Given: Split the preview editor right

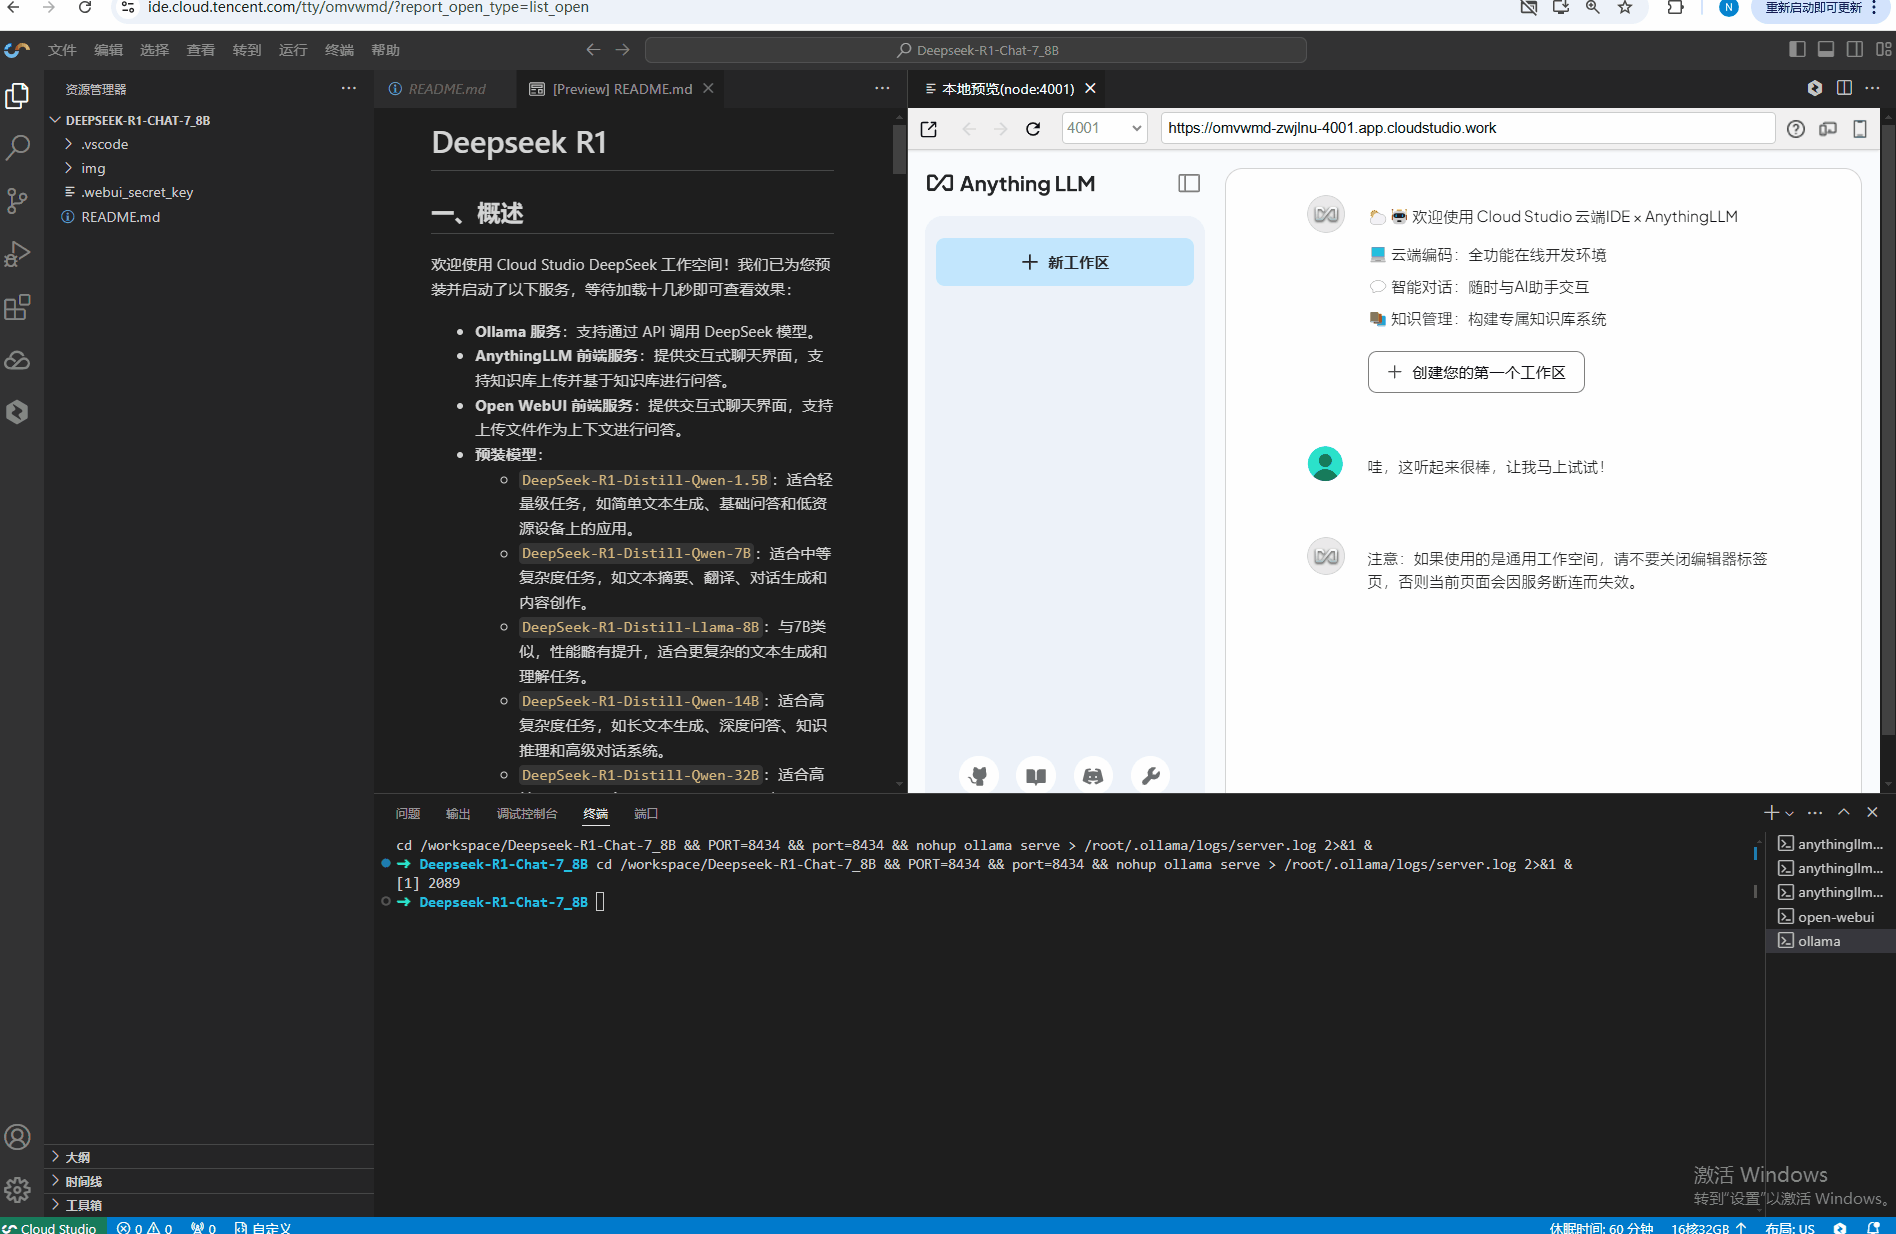Looking at the screenshot, I should (x=1844, y=88).
